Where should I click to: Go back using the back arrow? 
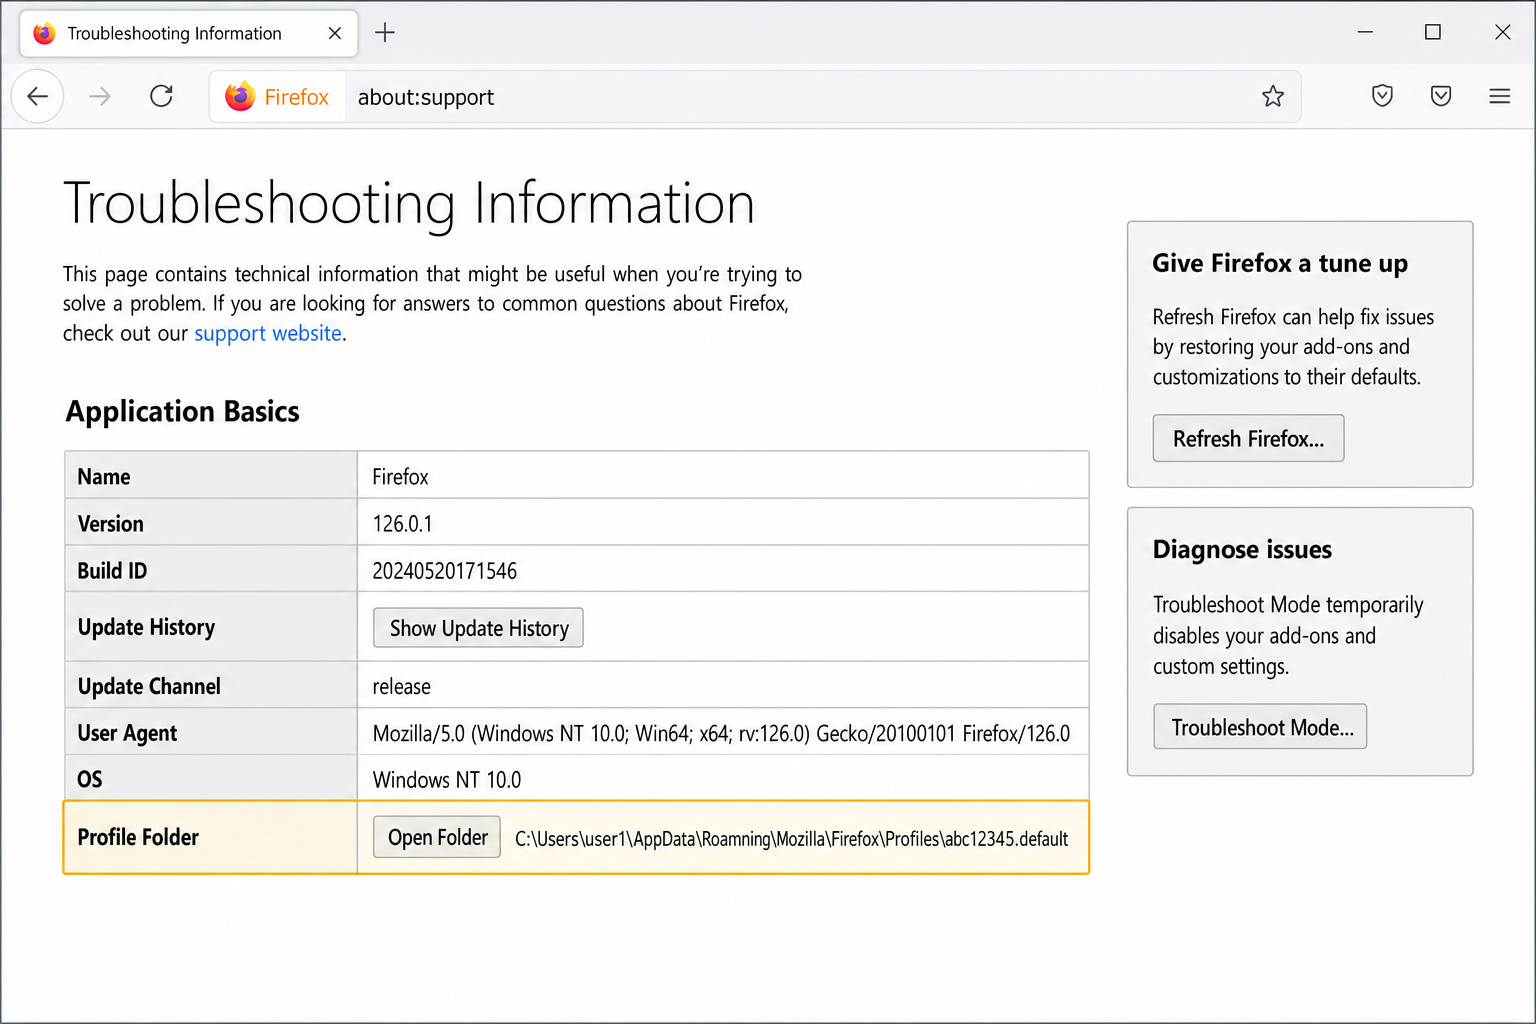pyautogui.click(x=38, y=96)
